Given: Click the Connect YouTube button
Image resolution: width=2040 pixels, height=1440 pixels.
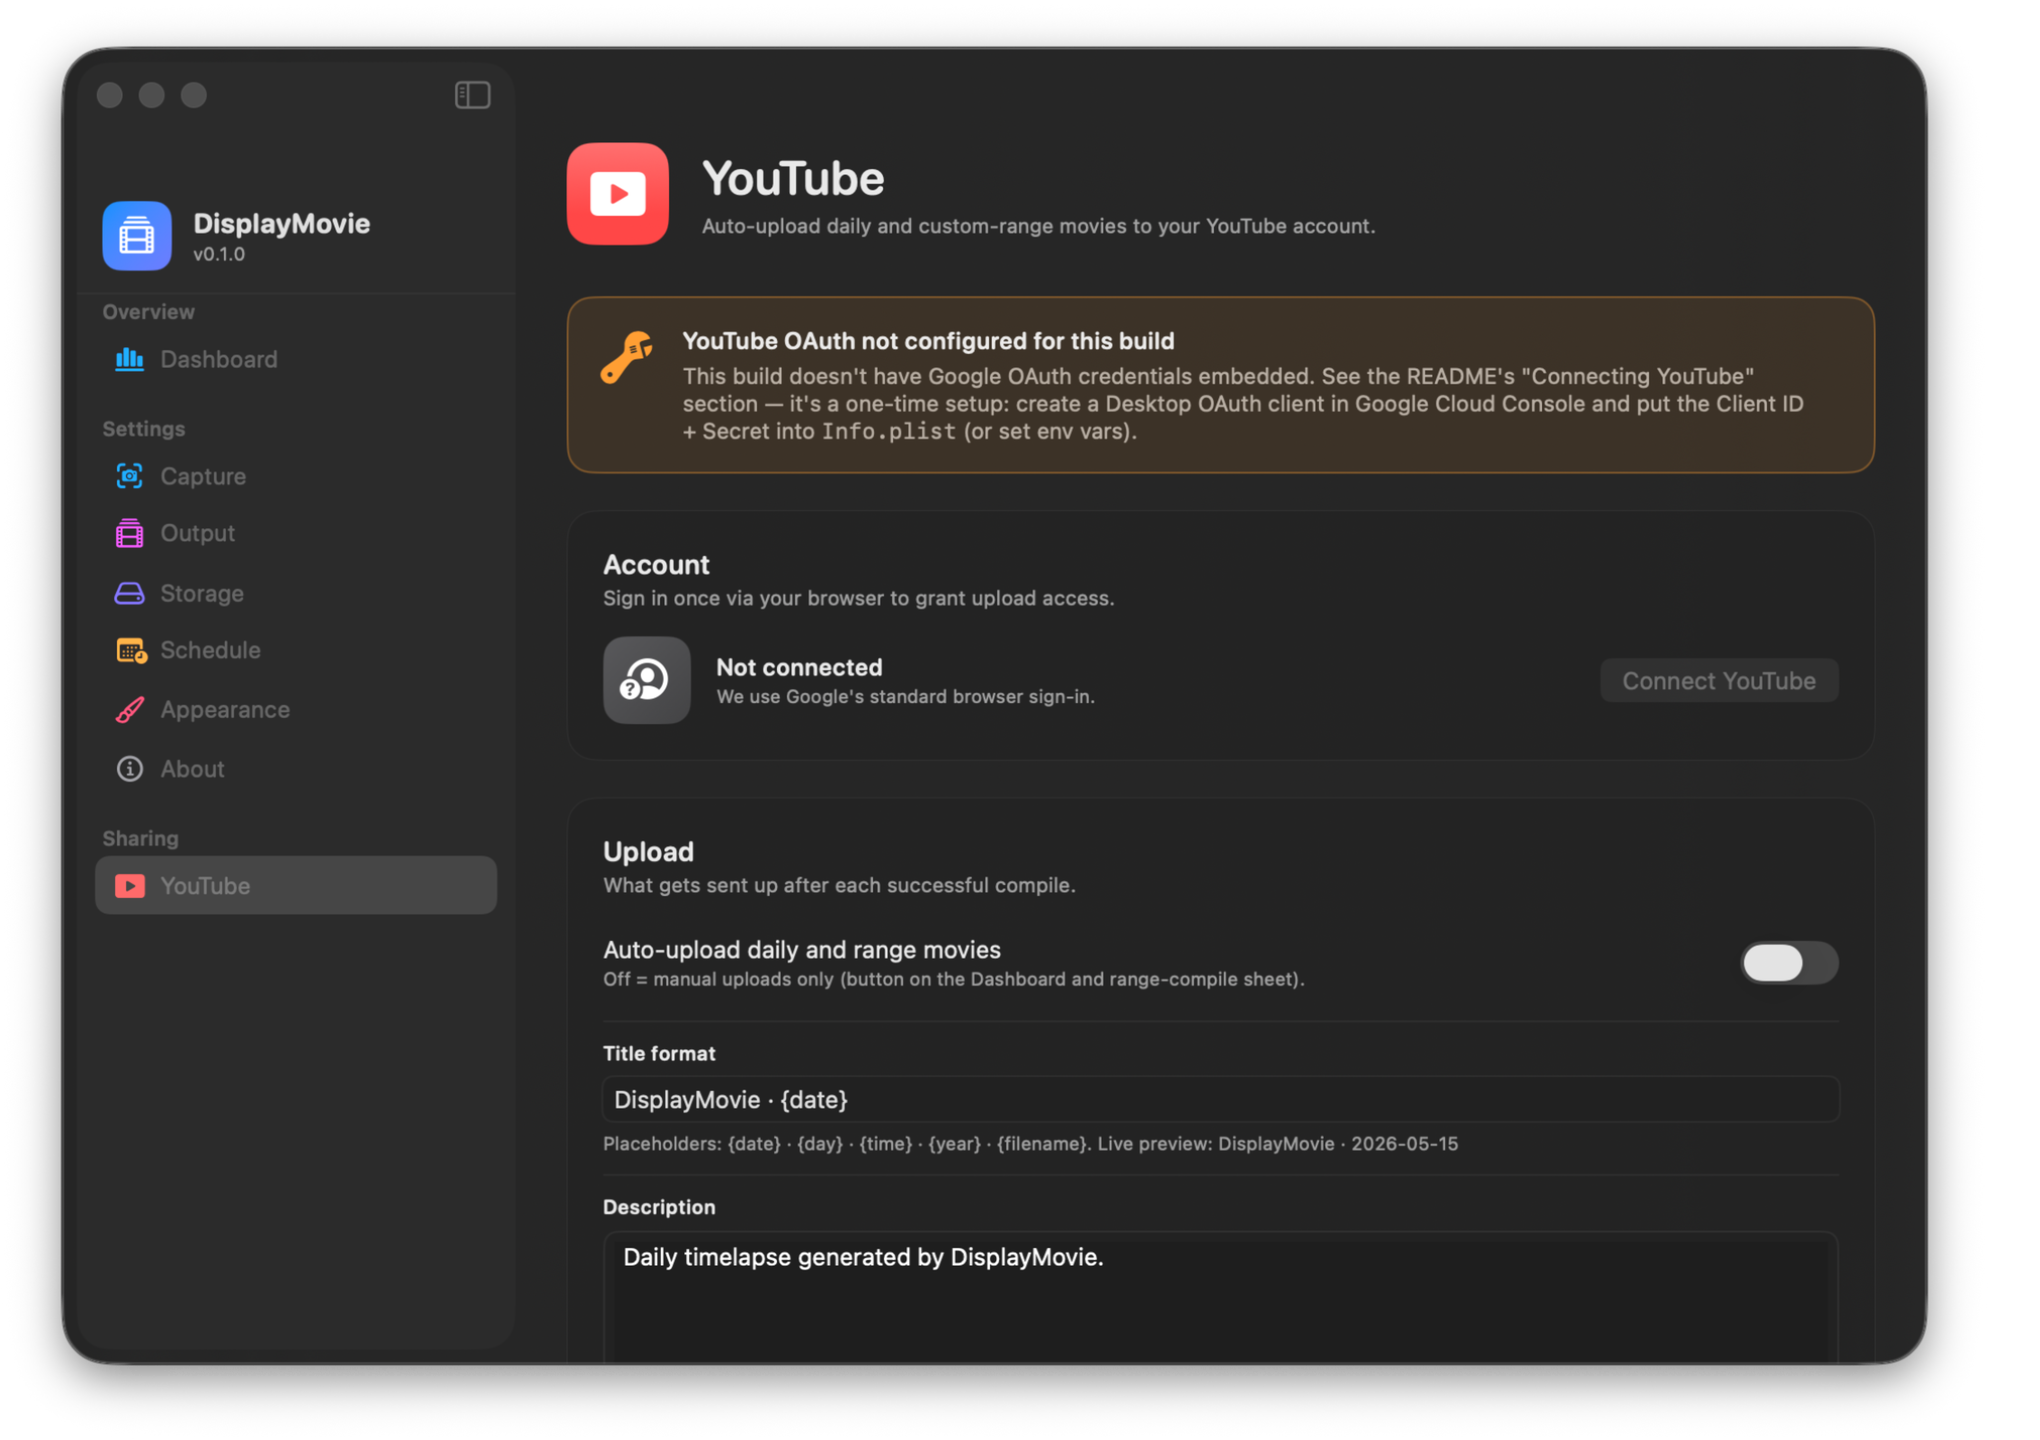Looking at the screenshot, I should (x=1718, y=681).
